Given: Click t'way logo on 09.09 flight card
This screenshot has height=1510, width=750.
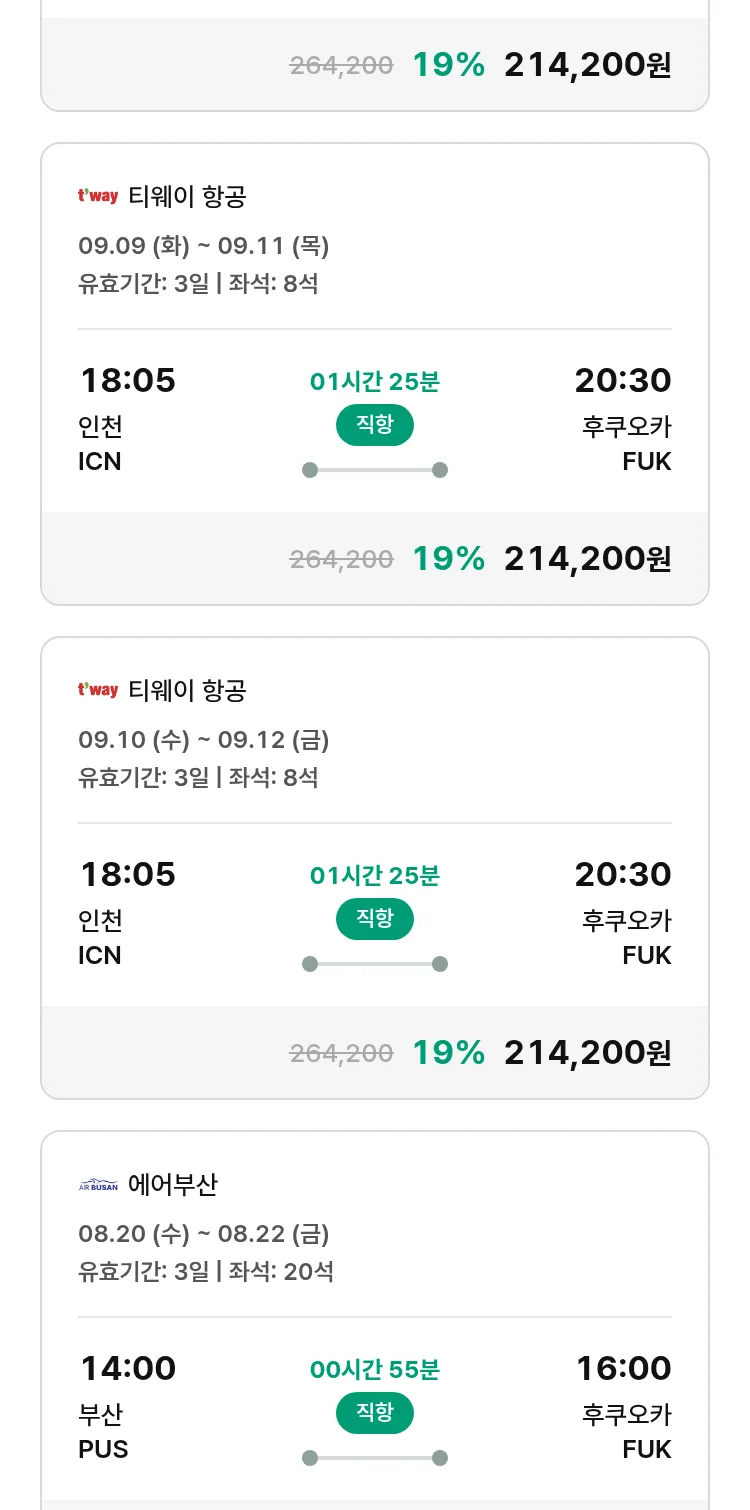Looking at the screenshot, I should [x=98, y=196].
